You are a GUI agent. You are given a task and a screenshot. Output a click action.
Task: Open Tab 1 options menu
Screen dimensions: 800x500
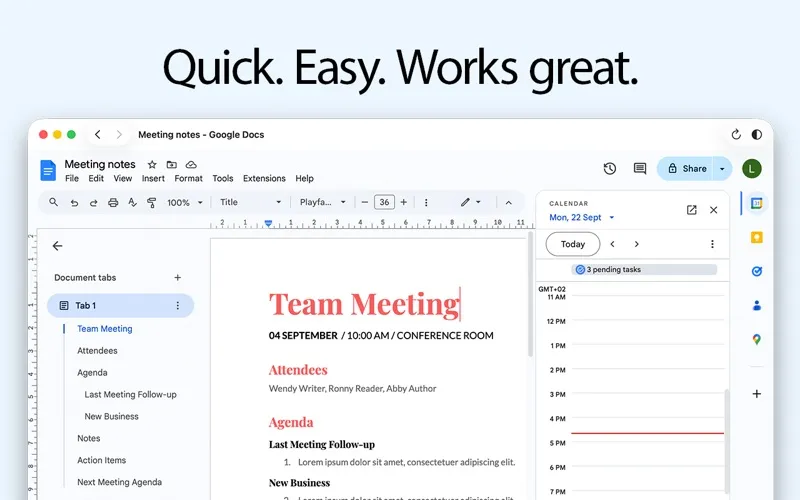click(178, 305)
